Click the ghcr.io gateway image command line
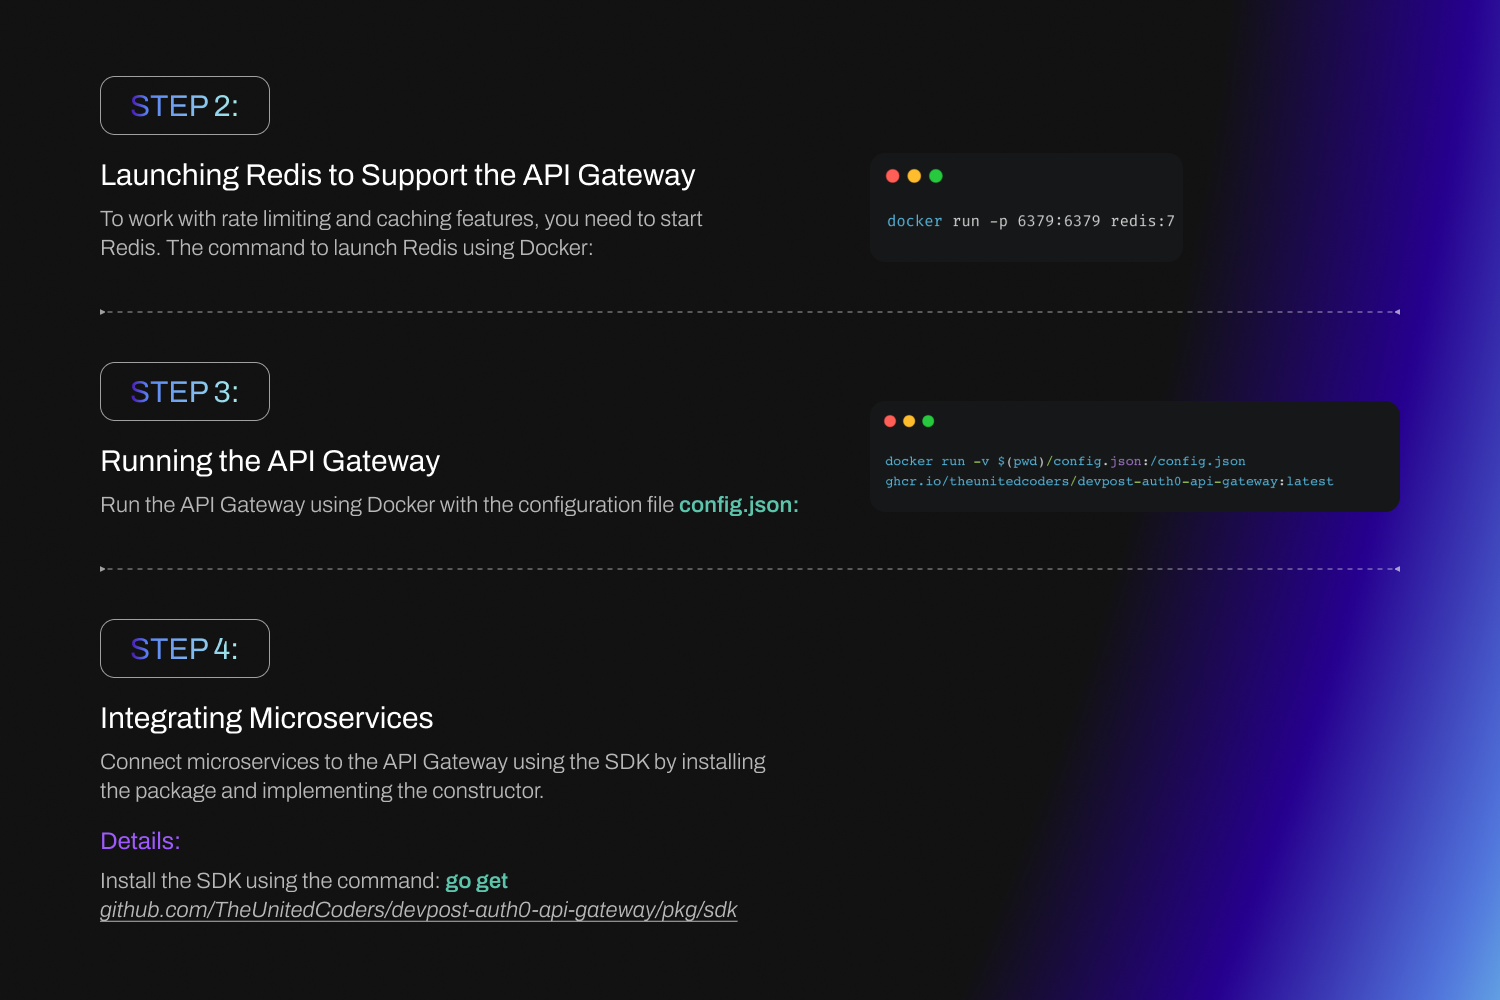Image resolution: width=1500 pixels, height=1000 pixels. point(1109,481)
